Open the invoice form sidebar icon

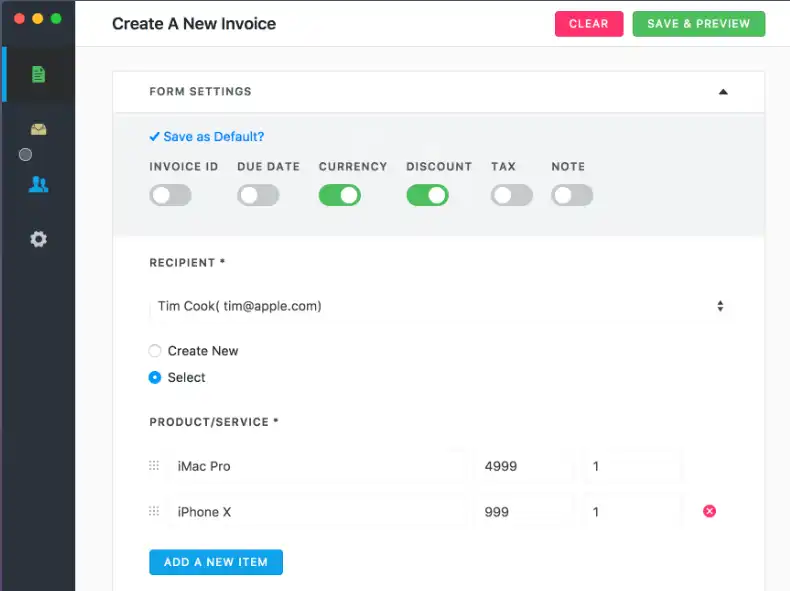(x=38, y=74)
